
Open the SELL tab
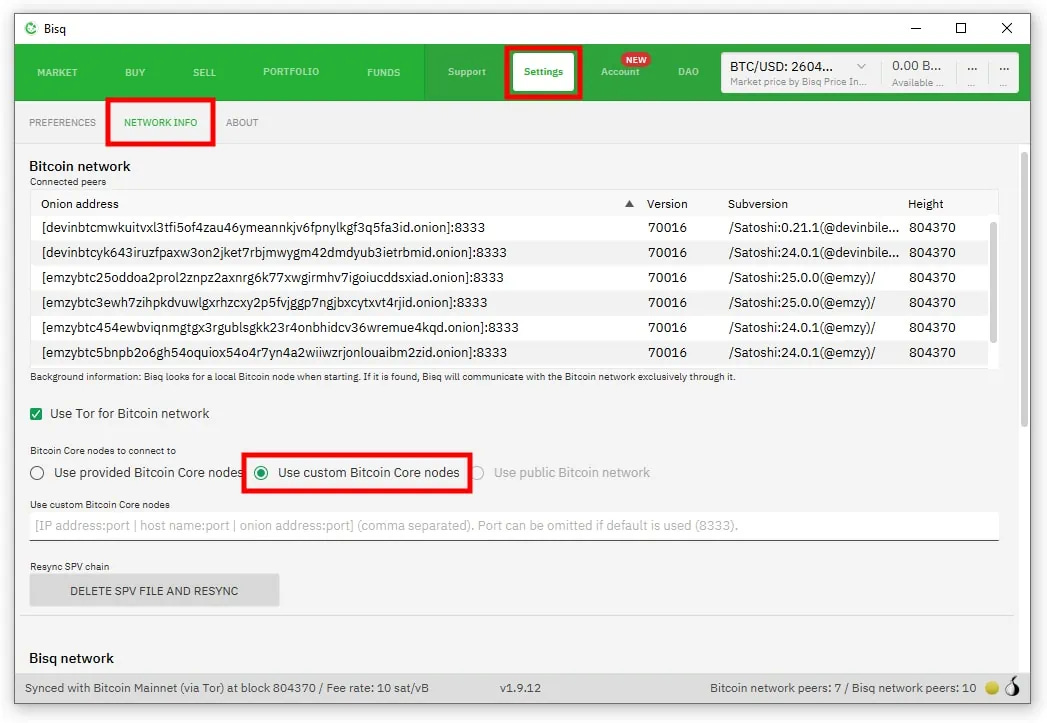coord(204,72)
